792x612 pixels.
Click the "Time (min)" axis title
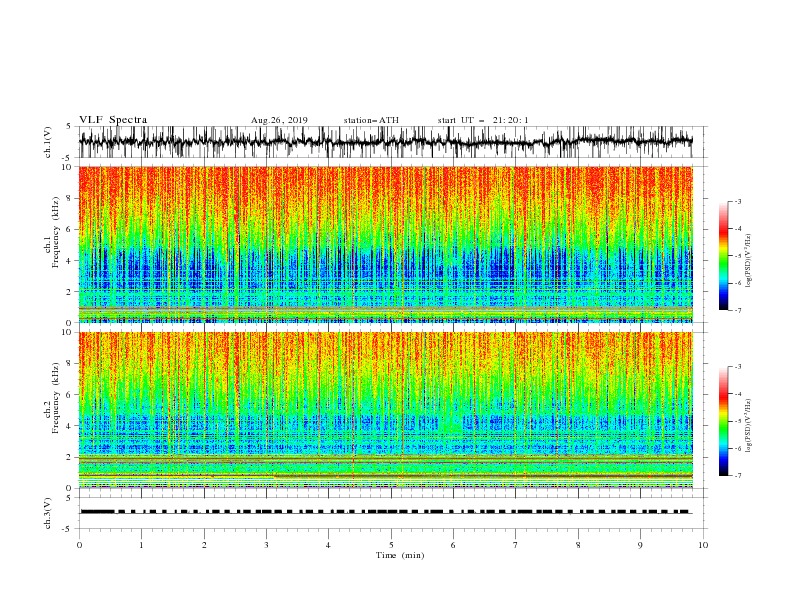pyautogui.click(x=400, y=555)
